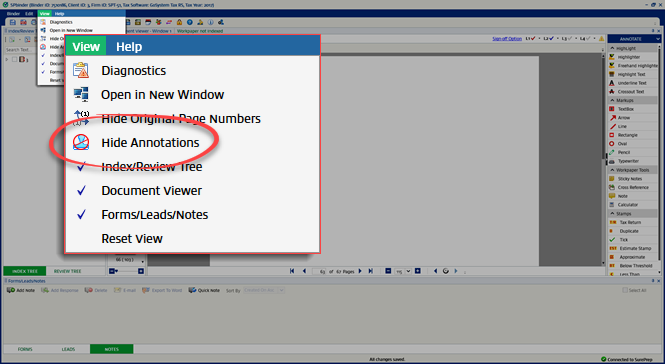Click the Add Note button
The width and height of the screenshot is (665, 364).
[21, 290]
